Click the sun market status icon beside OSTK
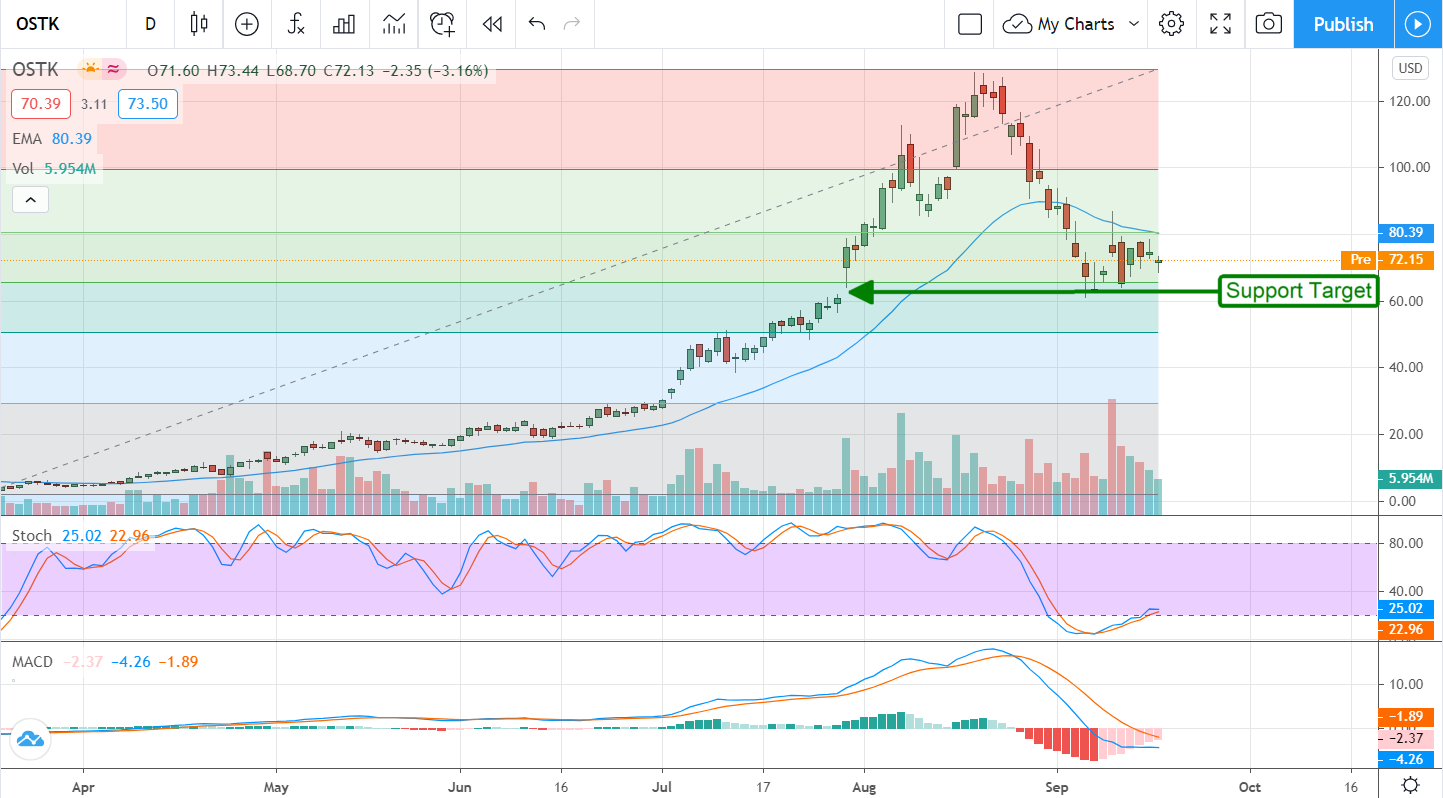This screenshot has height=798, width=1443. (91, 70)
